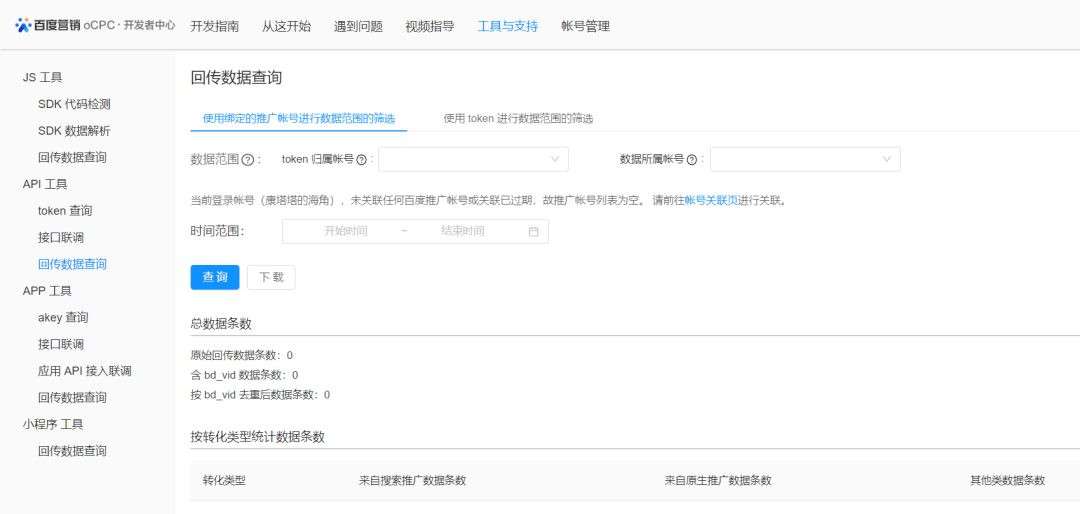Click the 结束时间 date input
The width and height of the screenshot is (1080, 514).
pos(462,231)
